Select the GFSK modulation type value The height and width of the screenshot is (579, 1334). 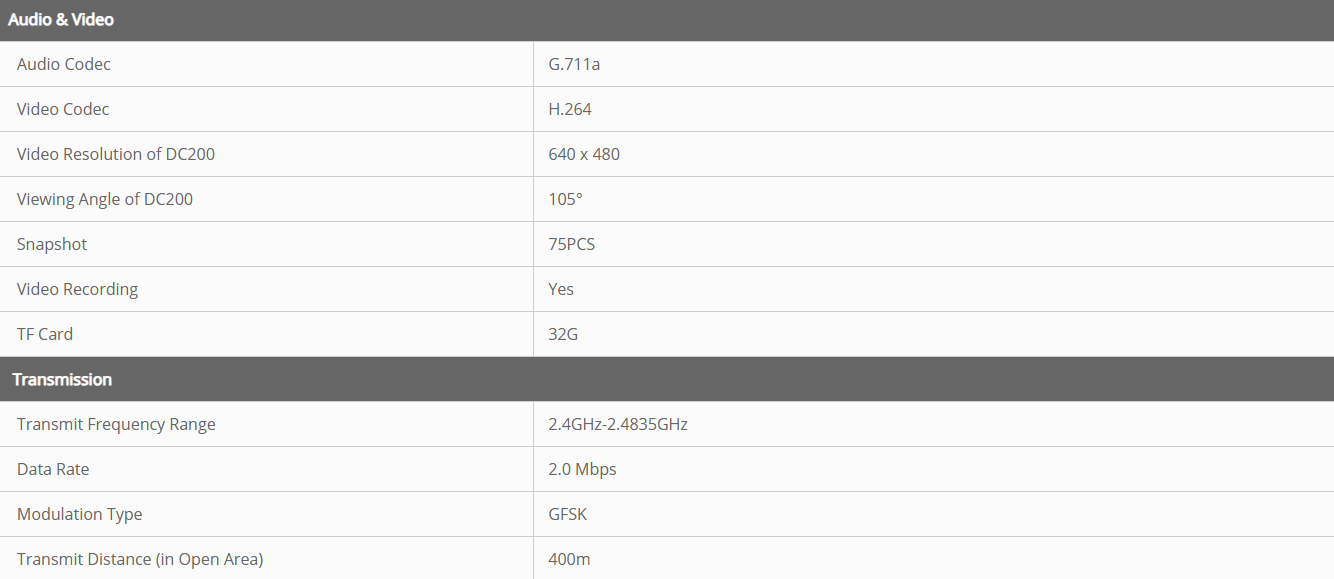click(x=567, y=515)
